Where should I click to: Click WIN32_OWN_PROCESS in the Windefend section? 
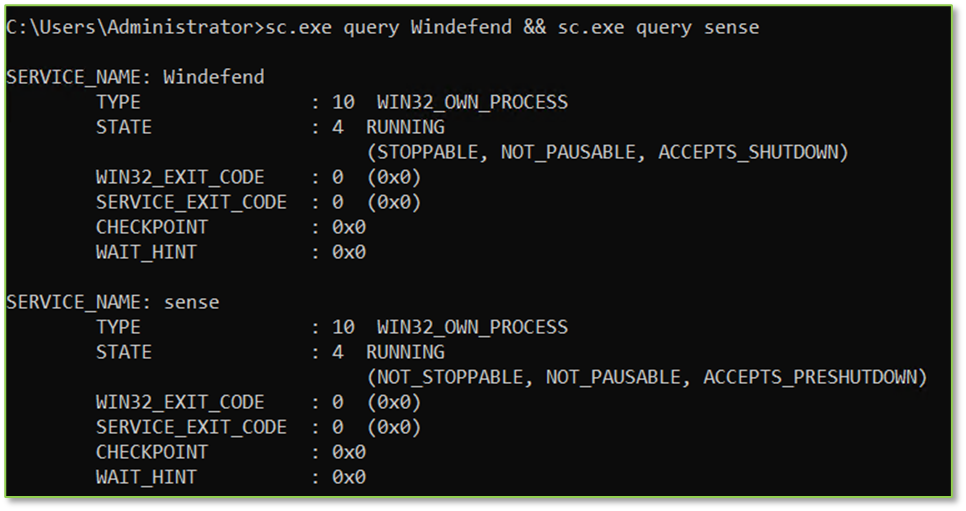coord(472,102)
